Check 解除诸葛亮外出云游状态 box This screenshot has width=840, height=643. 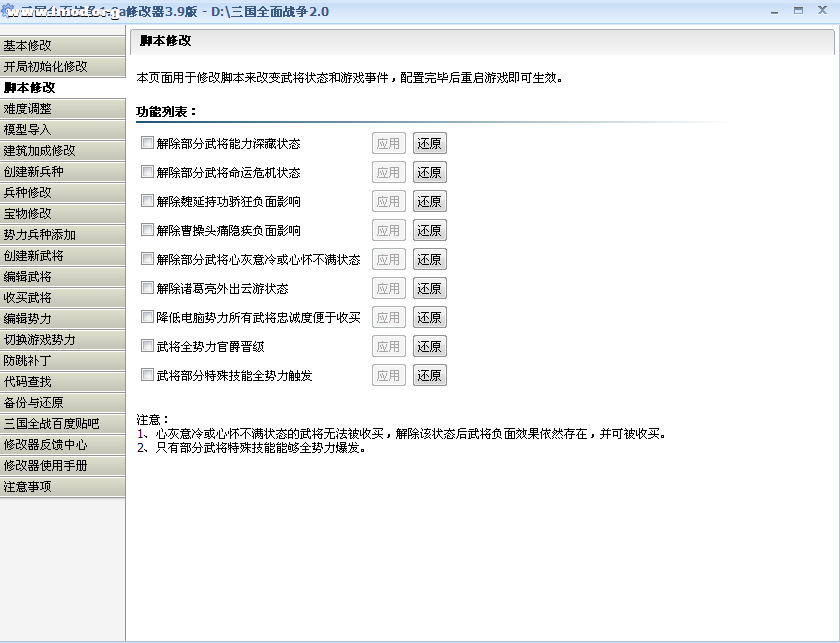[148, 288]
